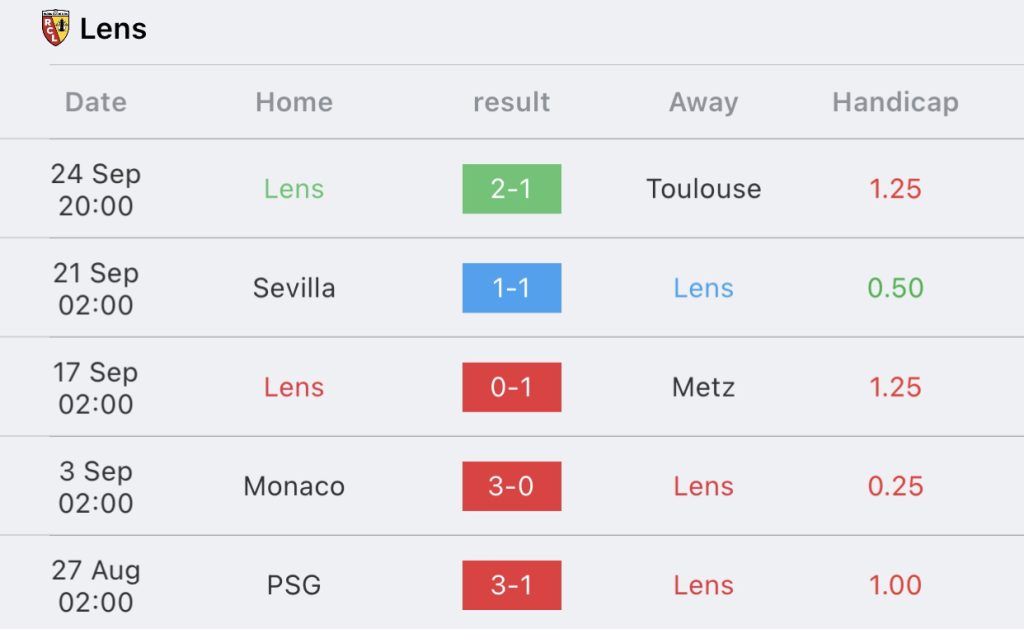Select the Handicap column header
Image resolution: width=1024 pixels, height=629 pixels.
pyautogui.click(x=895, y=102)
